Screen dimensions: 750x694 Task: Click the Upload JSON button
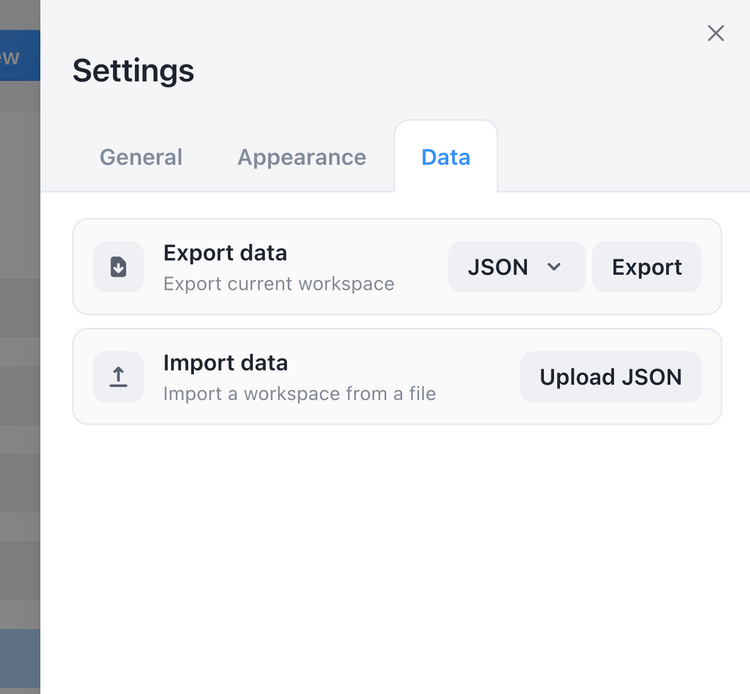(x=610, y=377)
